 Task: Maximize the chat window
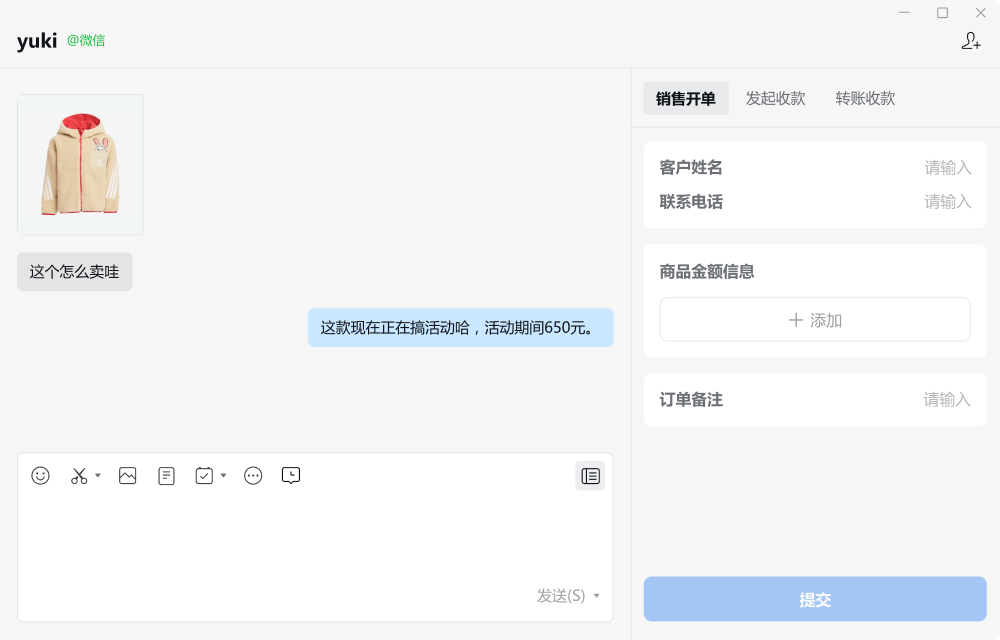[942, 13]
